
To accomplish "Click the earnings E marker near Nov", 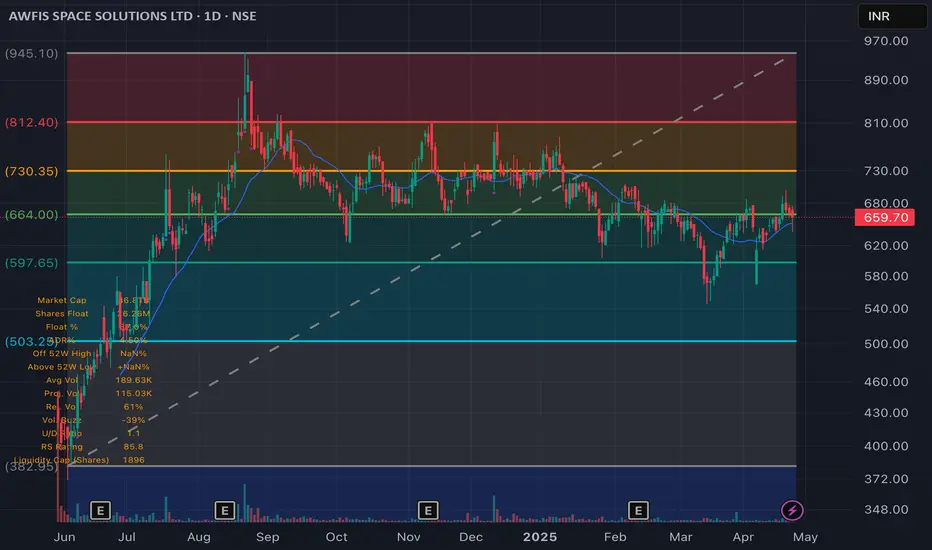I will point(428,510).
